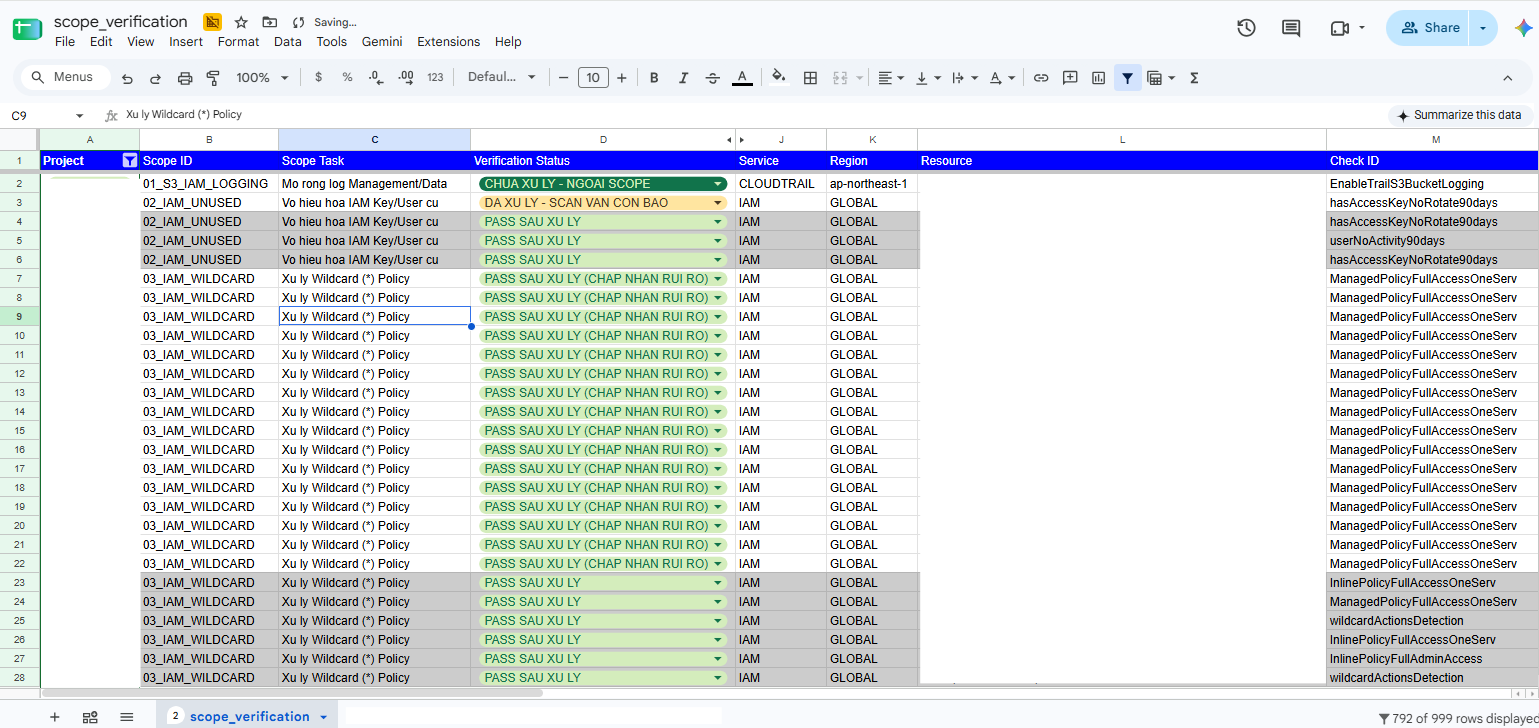
Task: Open DA XU LY - SCAN VAN CON BAO dropdown
Action: click(718, 203)
